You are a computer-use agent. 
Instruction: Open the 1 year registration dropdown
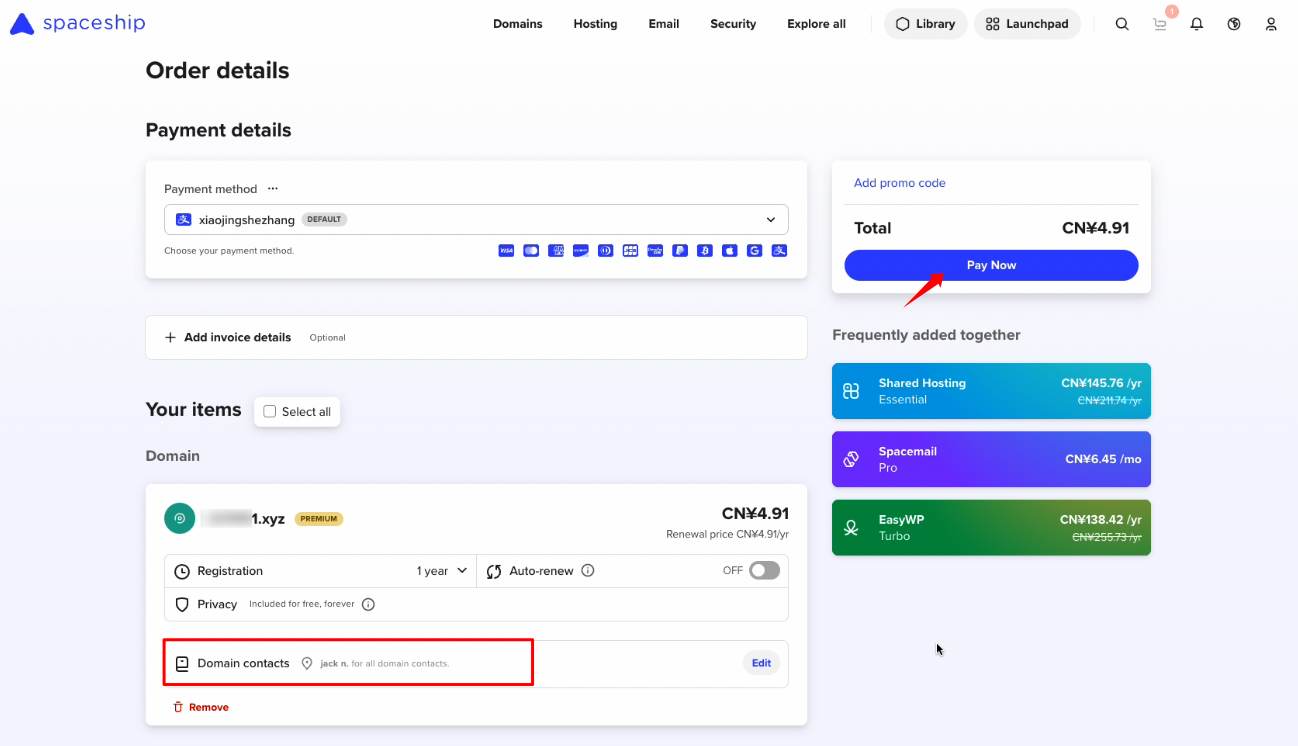tap(442, 571)
